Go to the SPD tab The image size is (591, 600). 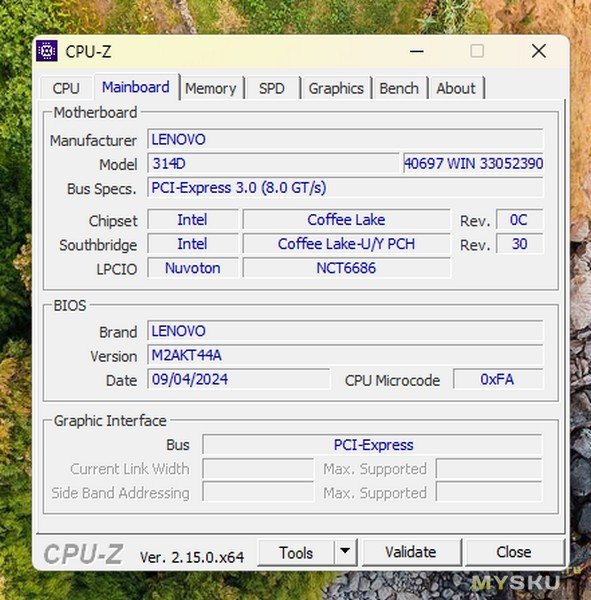[271, 88]
